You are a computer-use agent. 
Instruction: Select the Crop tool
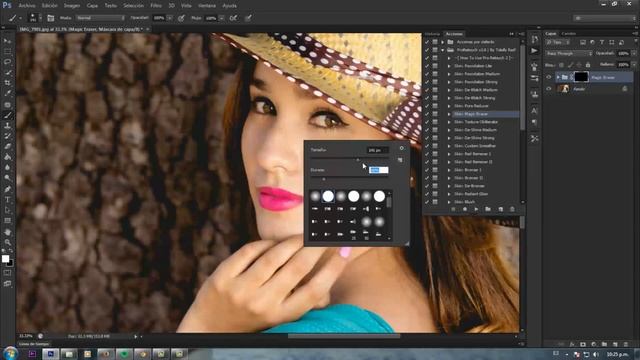pos(7,83)
